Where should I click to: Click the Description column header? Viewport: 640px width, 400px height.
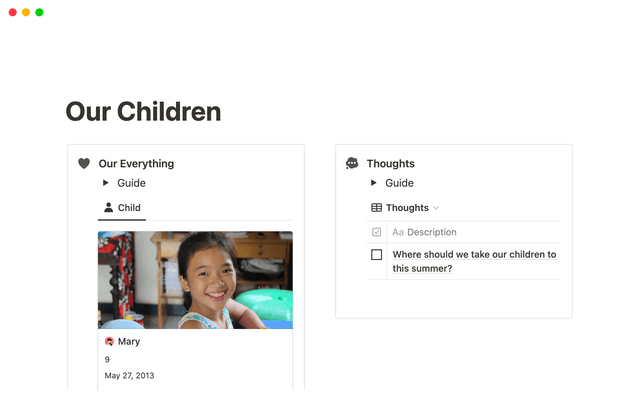tap(431, 232)
